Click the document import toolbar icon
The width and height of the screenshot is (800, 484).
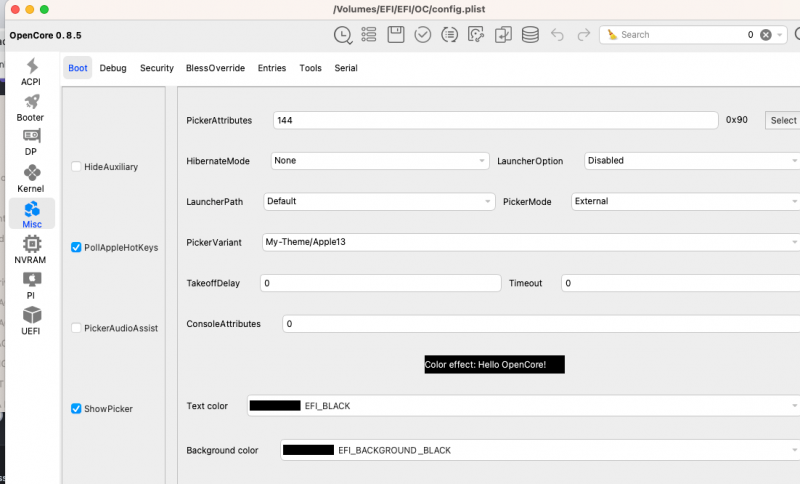[503, 35]
